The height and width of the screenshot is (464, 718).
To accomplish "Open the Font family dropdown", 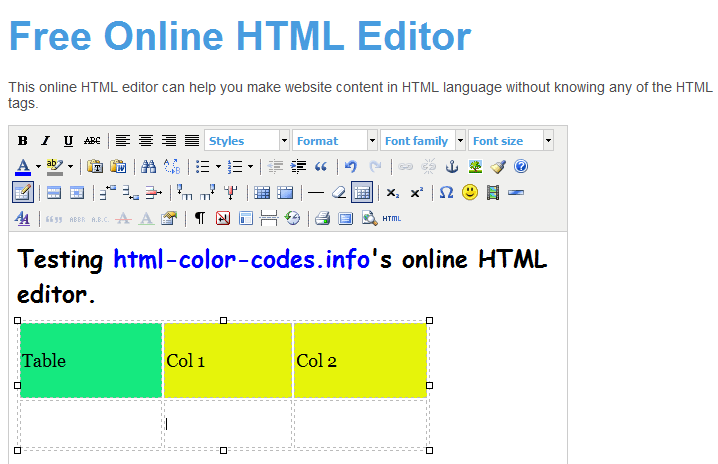I will point(423,141).
